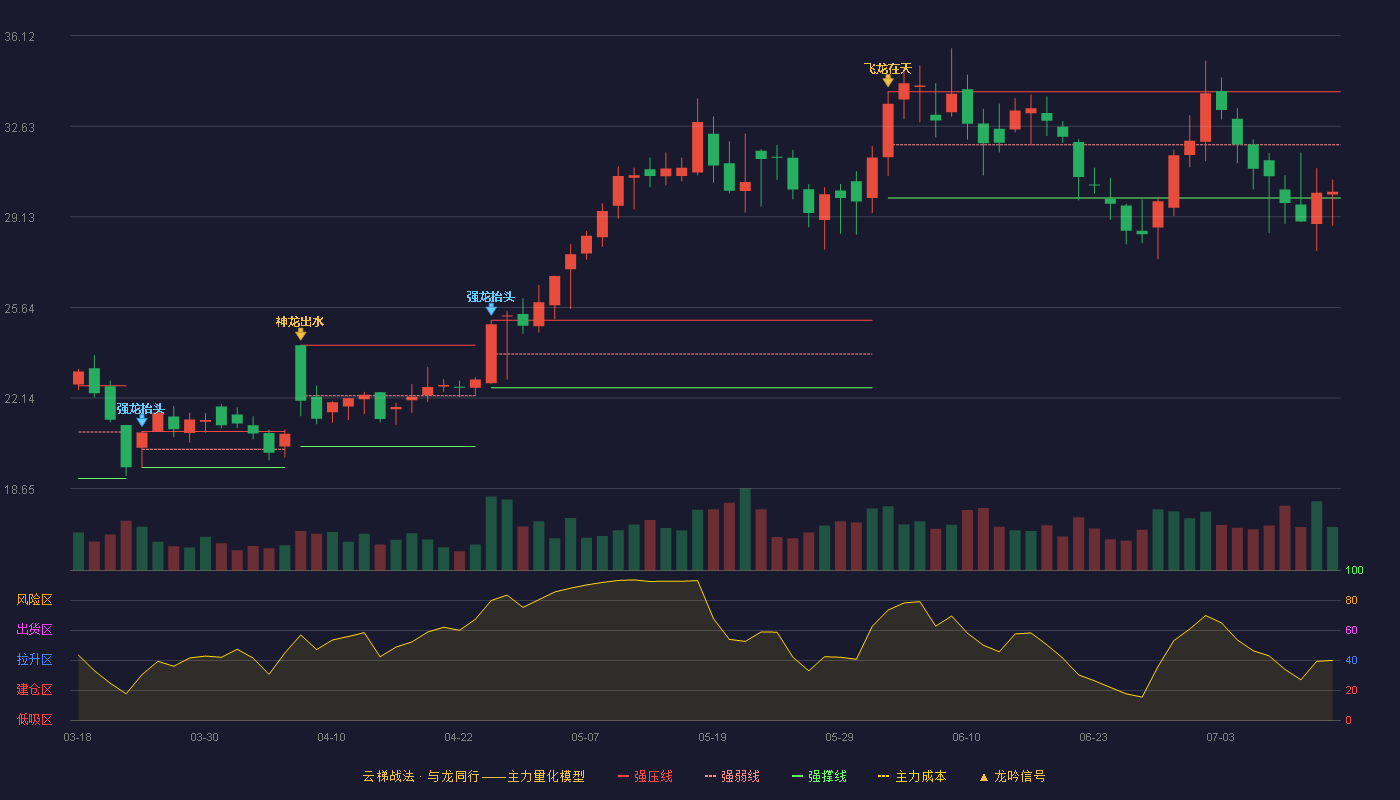Click the 云梯战法 · 与龙同行 title text
The image size is (1400, 800).
point(420,776)
